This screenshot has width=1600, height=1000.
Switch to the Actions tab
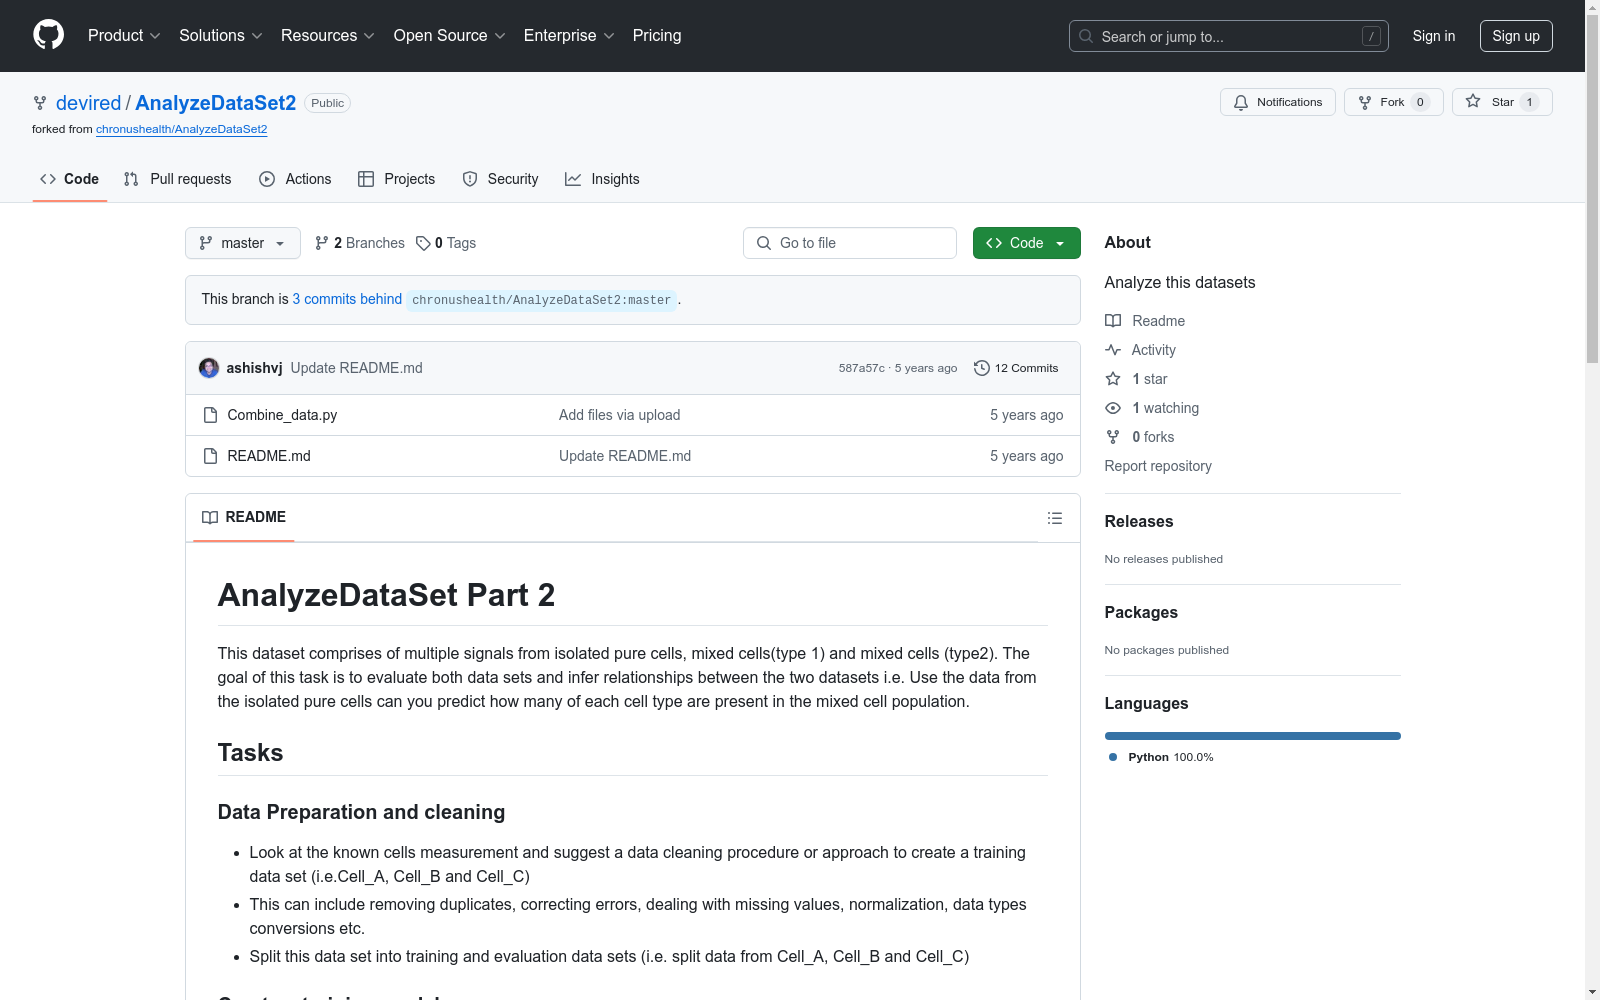click(295, 179)
